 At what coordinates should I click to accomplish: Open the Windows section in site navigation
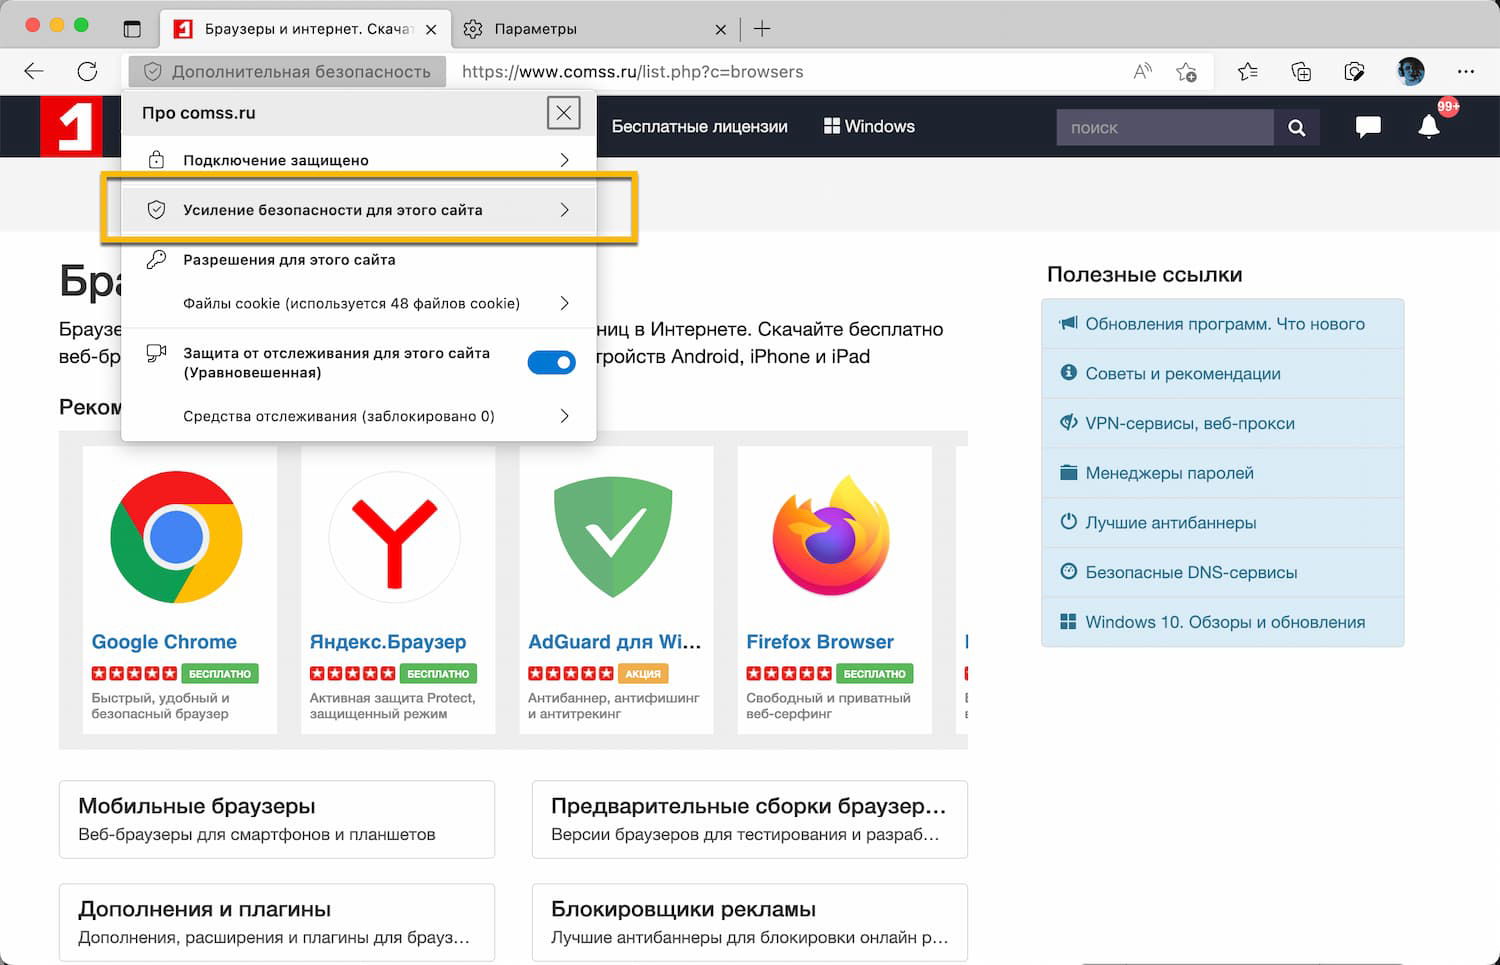pos(869,127)
